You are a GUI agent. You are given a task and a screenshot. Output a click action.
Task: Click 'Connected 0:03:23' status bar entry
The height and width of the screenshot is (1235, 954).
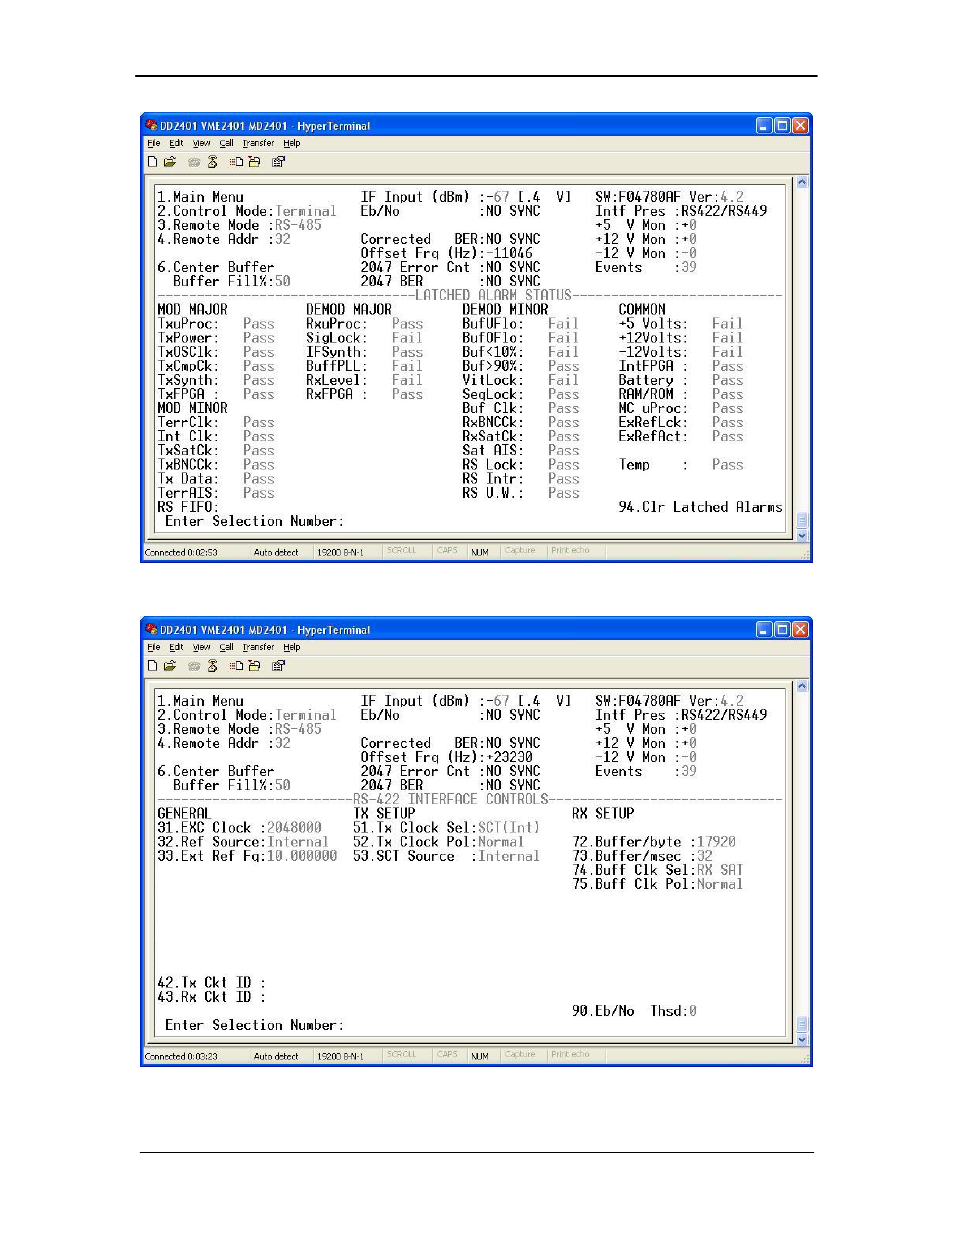(181, 1056)
